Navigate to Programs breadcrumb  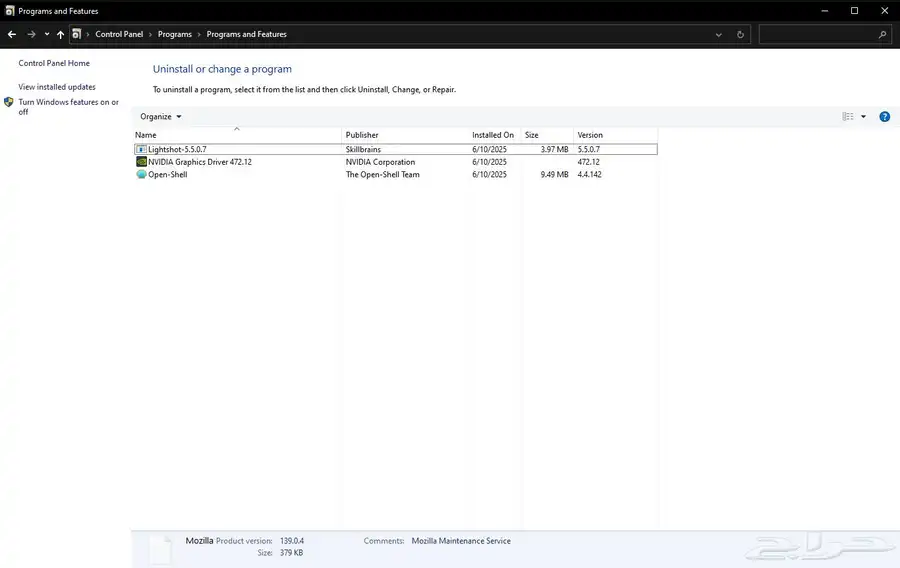point(174,34)
